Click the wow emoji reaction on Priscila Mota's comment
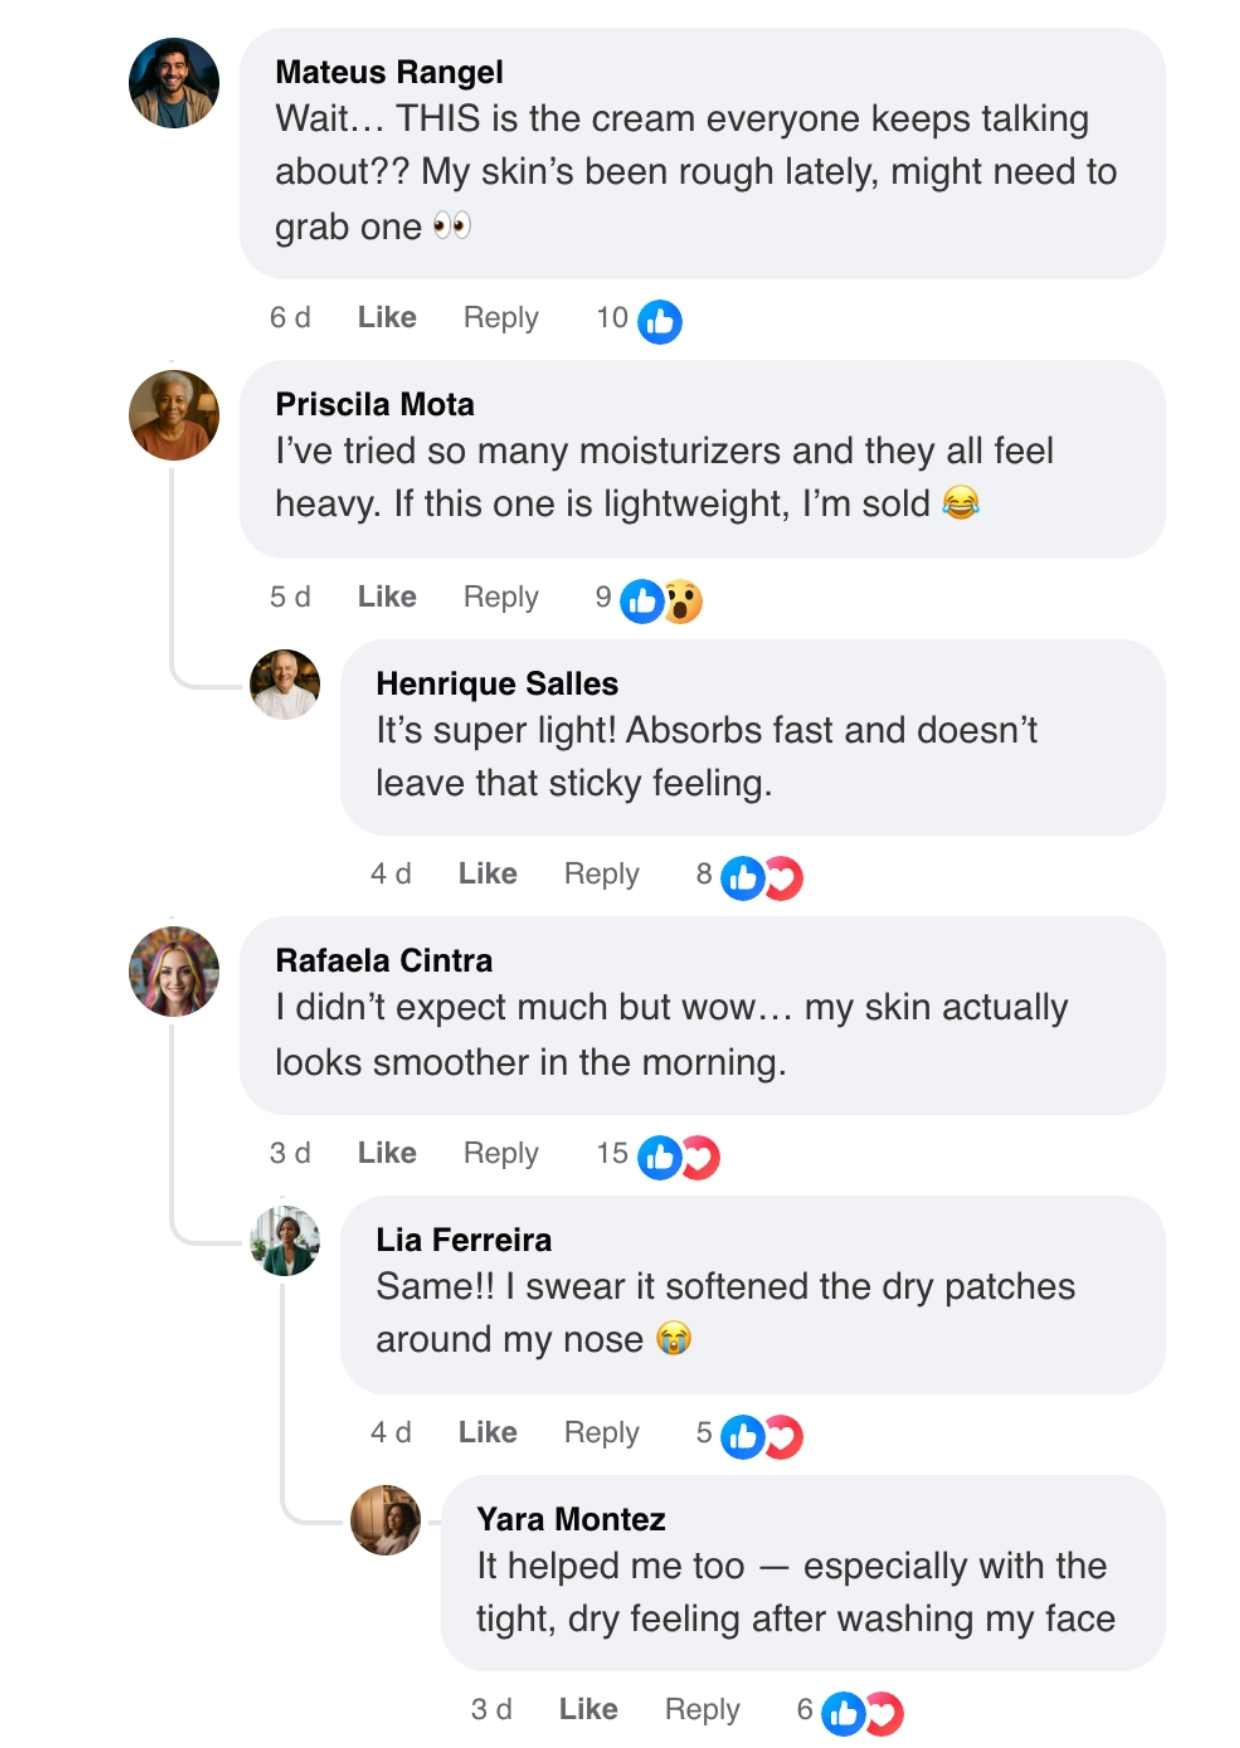The height and width of the screenshot is (1748, 1240). 684,602
